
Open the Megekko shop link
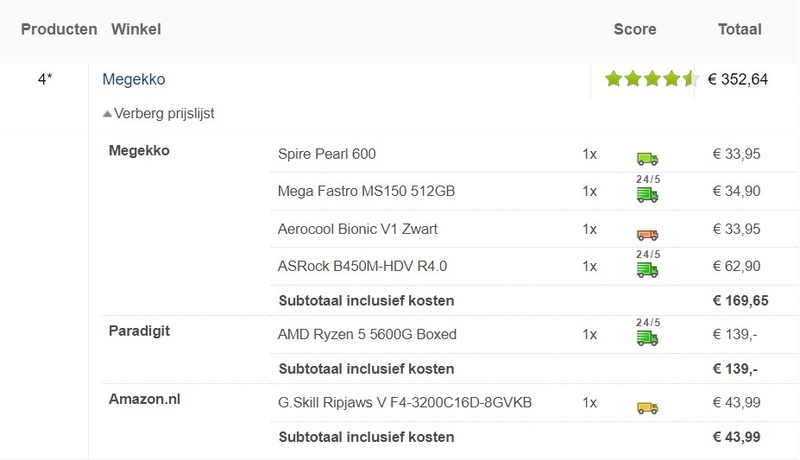coord(134,79)
